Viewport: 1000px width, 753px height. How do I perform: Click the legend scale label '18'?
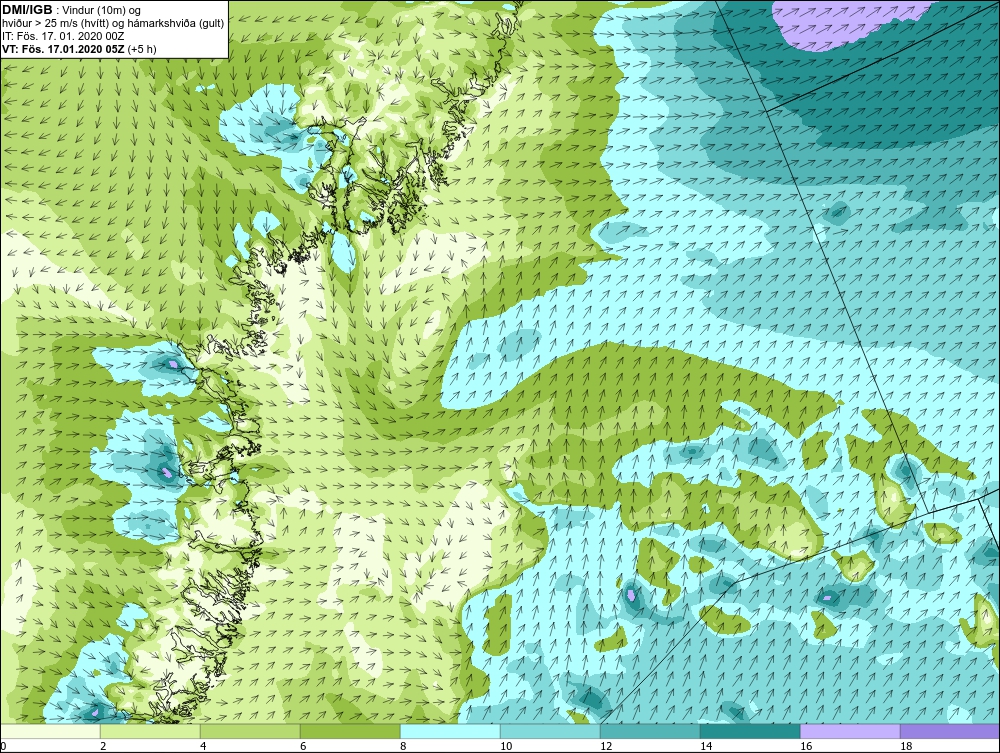pyautogui.click(x=906, y=746)
